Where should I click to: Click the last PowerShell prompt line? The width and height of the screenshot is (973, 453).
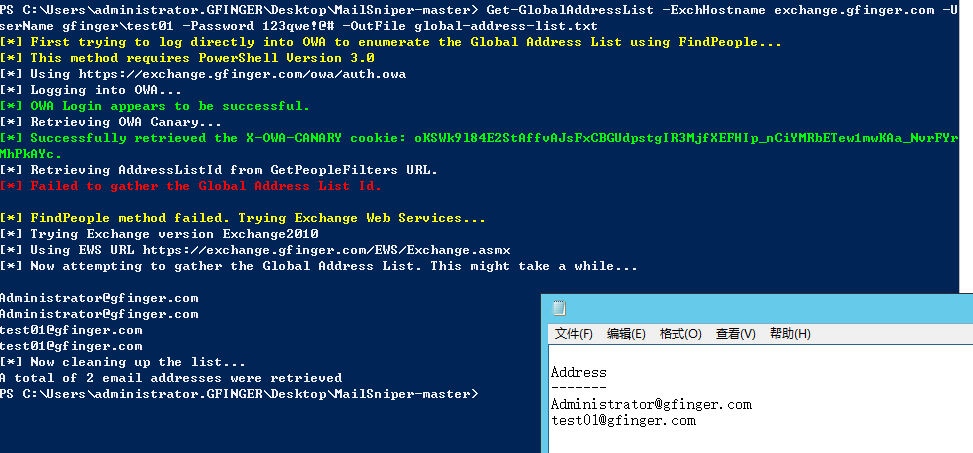240,394
